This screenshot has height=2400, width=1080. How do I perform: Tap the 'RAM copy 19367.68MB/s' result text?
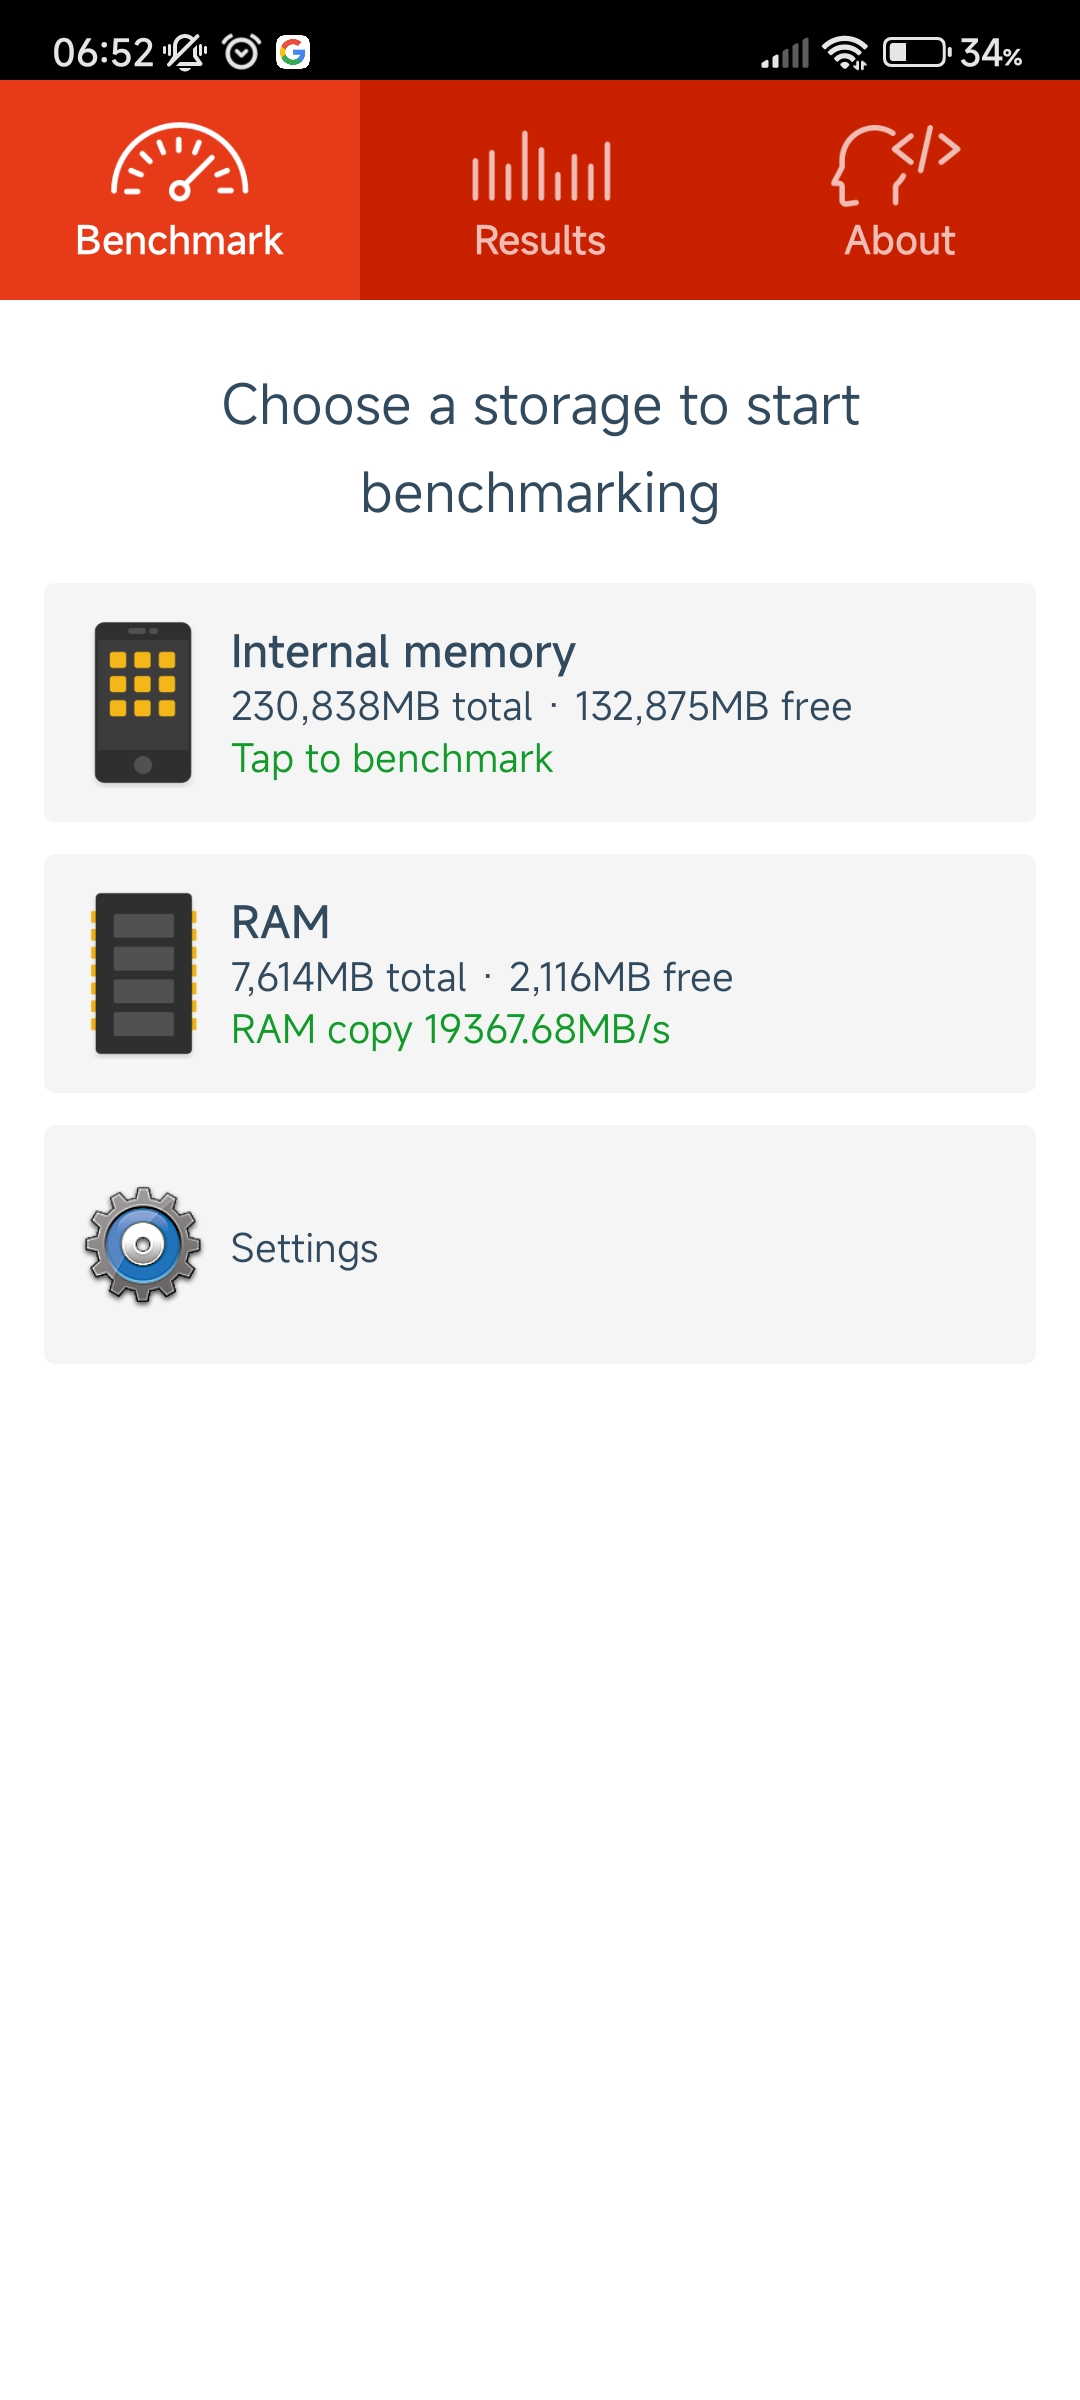click(451, 1030)
